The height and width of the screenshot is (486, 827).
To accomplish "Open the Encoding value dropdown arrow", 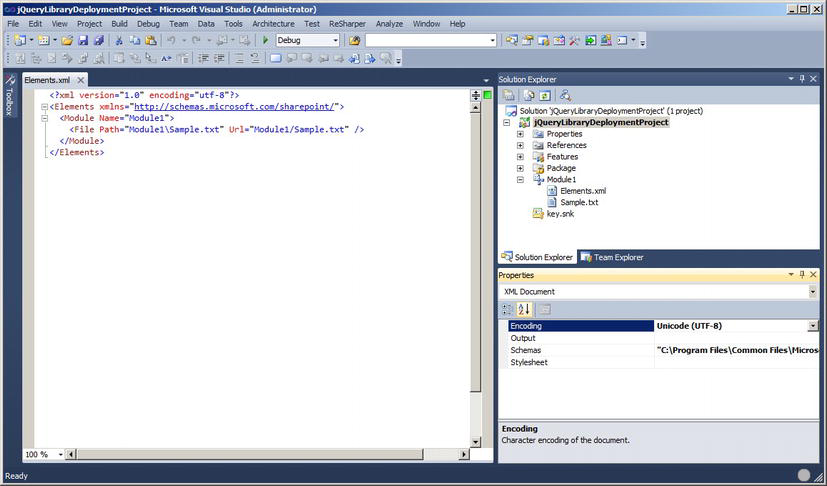I will [812, 326].
